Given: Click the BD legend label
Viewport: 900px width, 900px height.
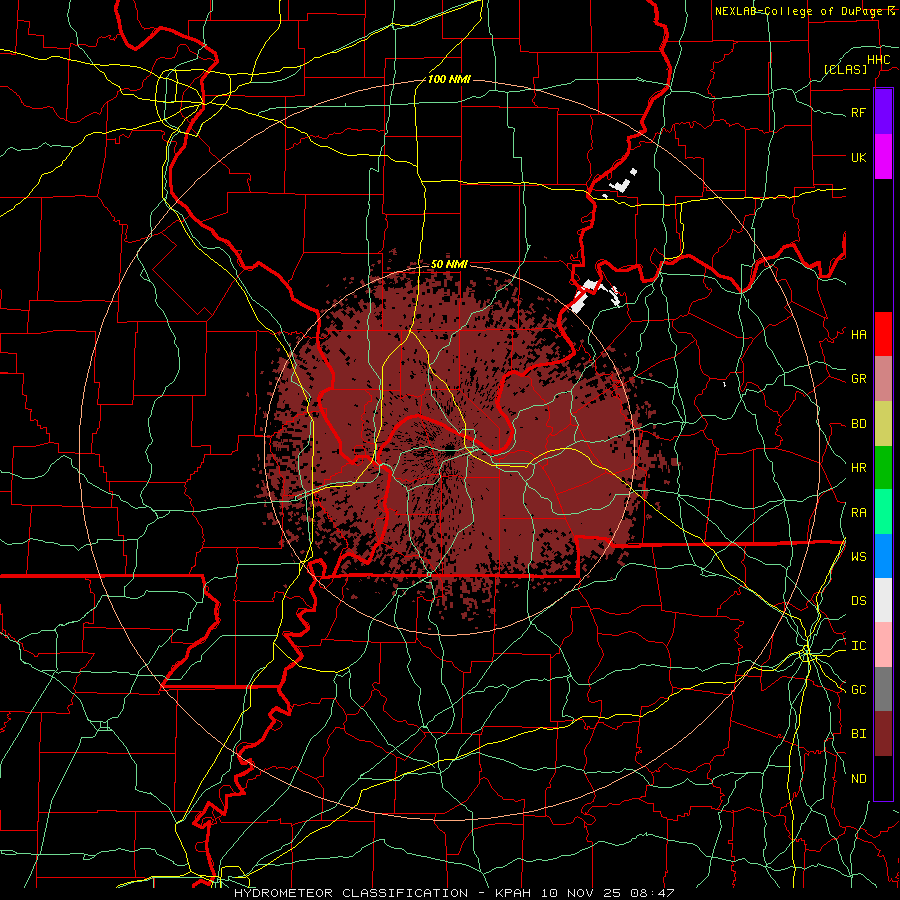Looking at the screenshot, I should [x=859, y=424].
